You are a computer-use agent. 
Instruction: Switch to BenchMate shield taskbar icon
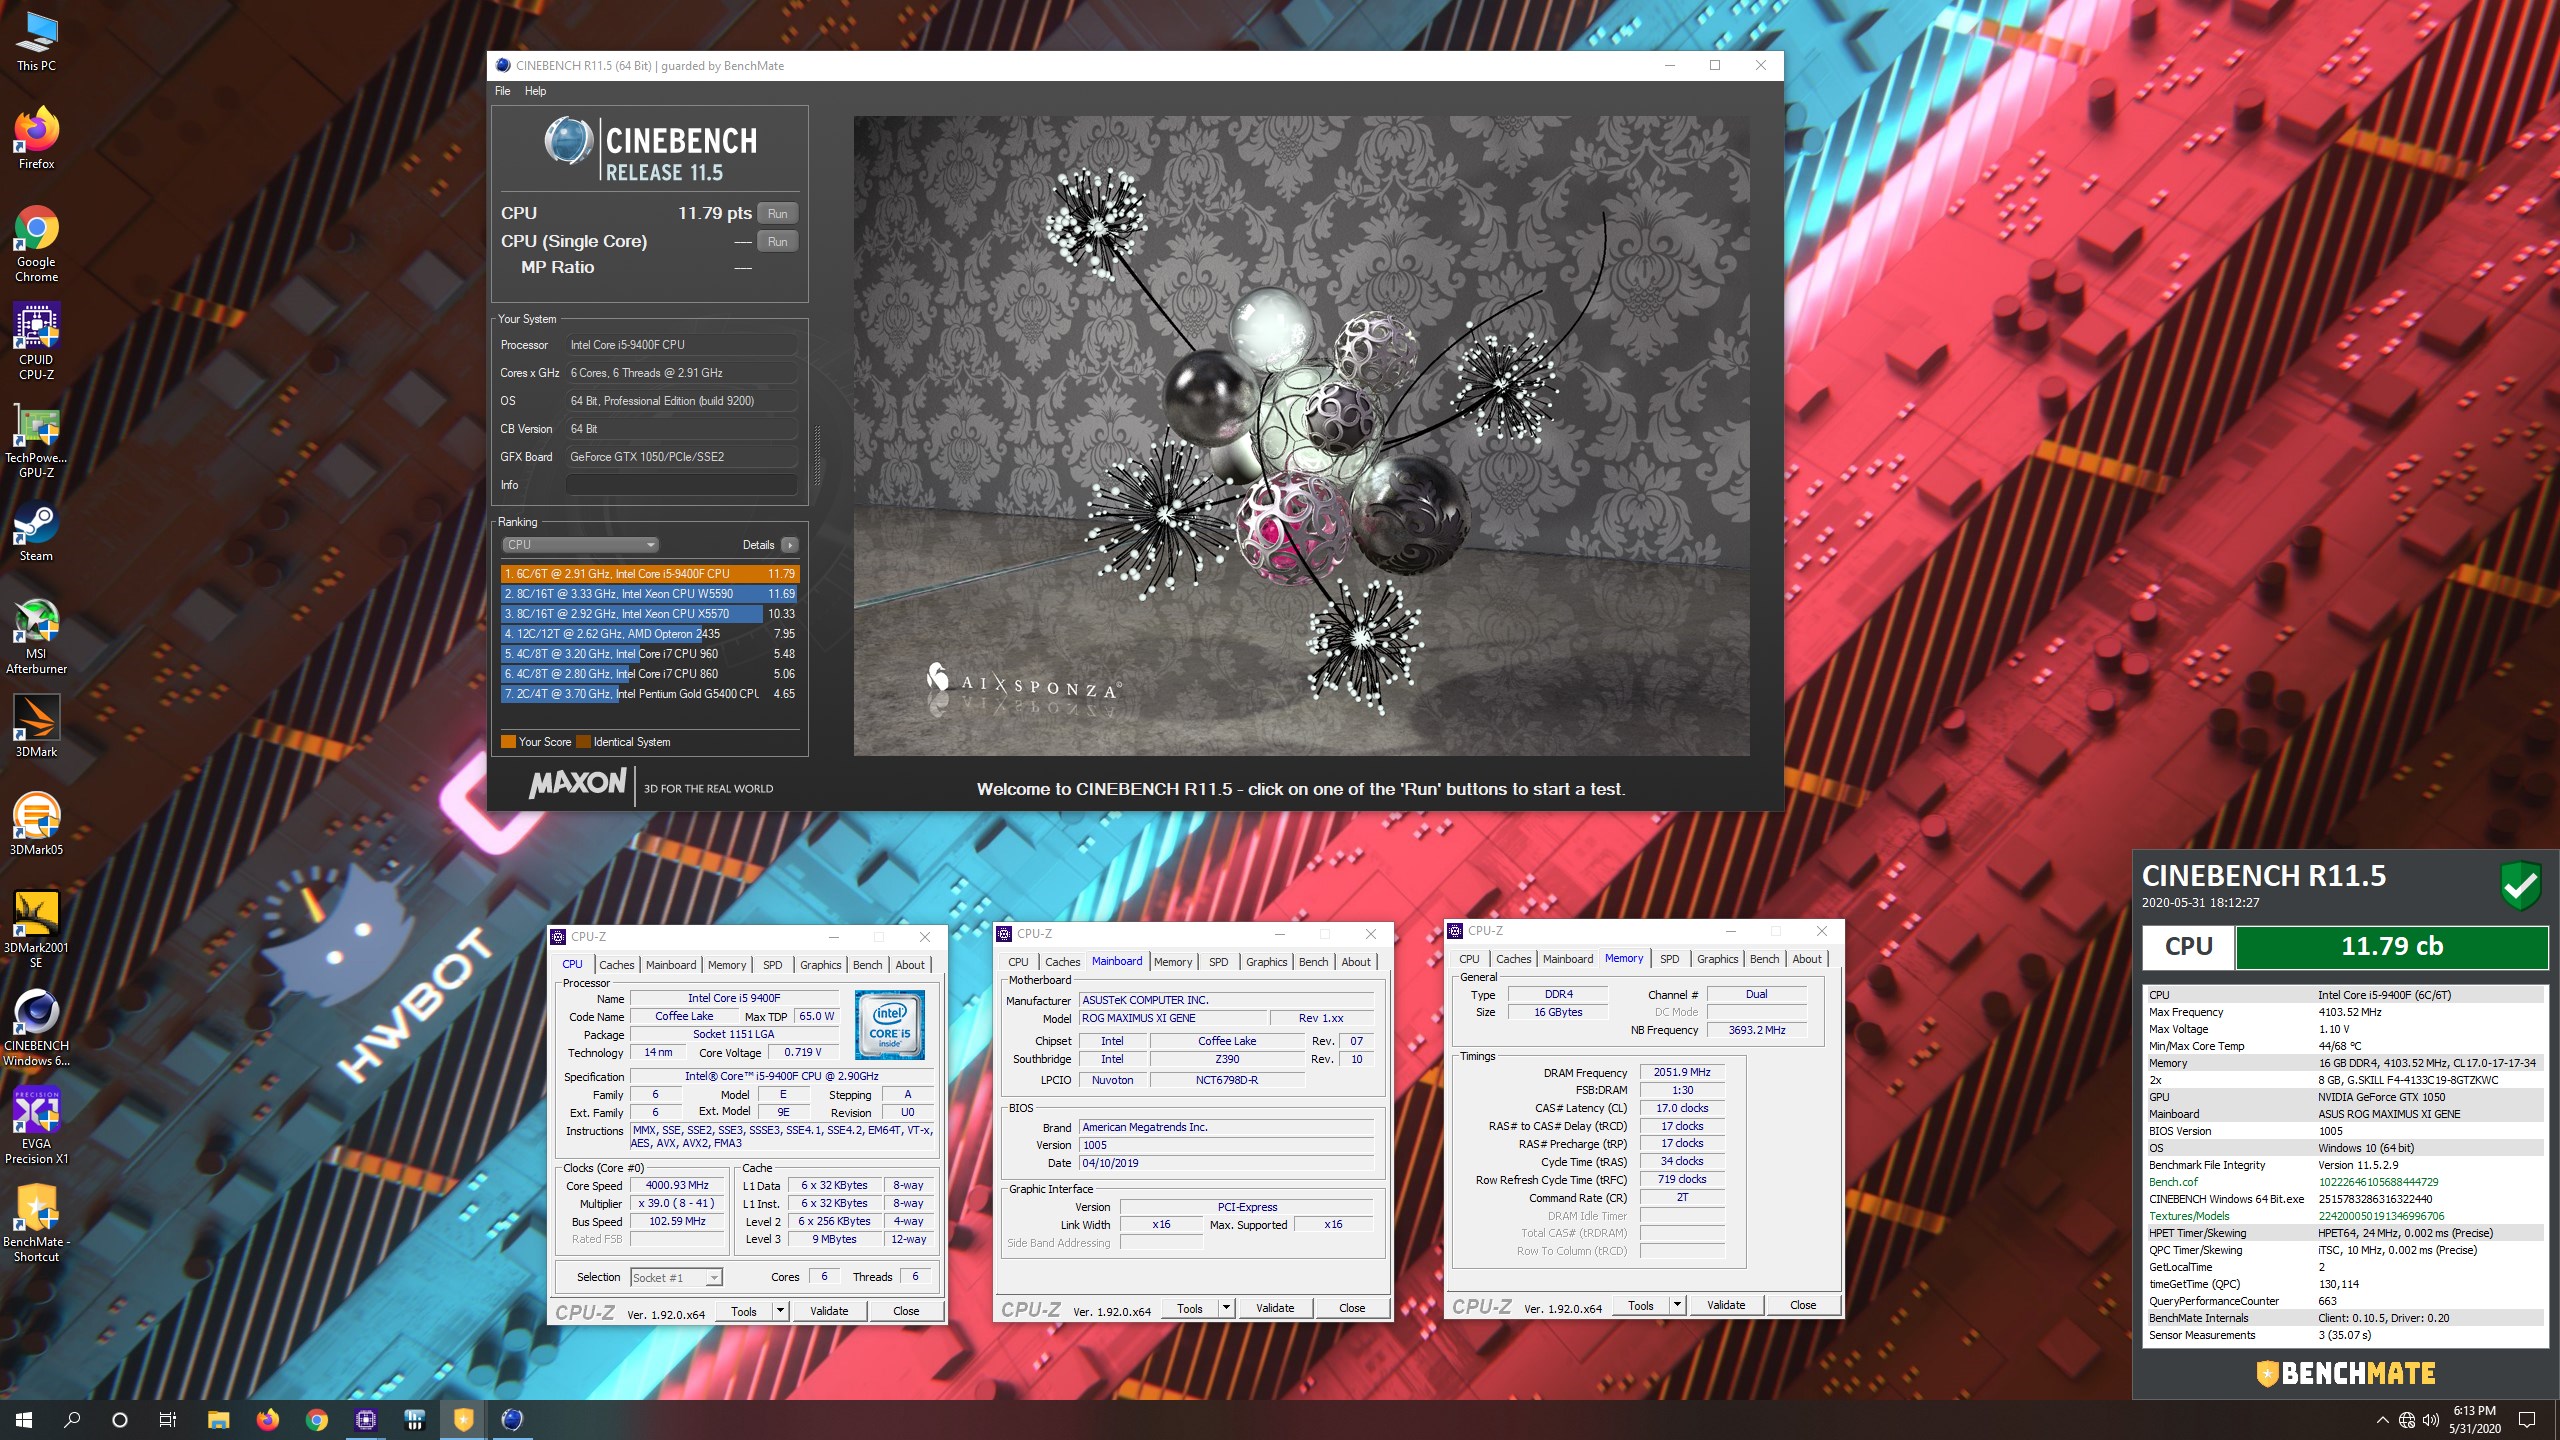tap(463, 1420)
